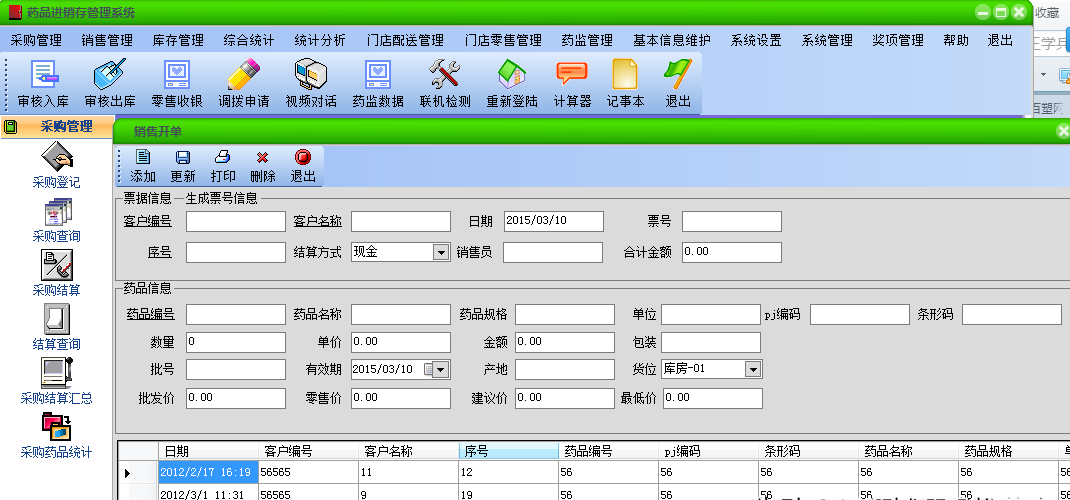Click the underlined 序号 label link
This screenshot has height=500, width=1070.
160,252
